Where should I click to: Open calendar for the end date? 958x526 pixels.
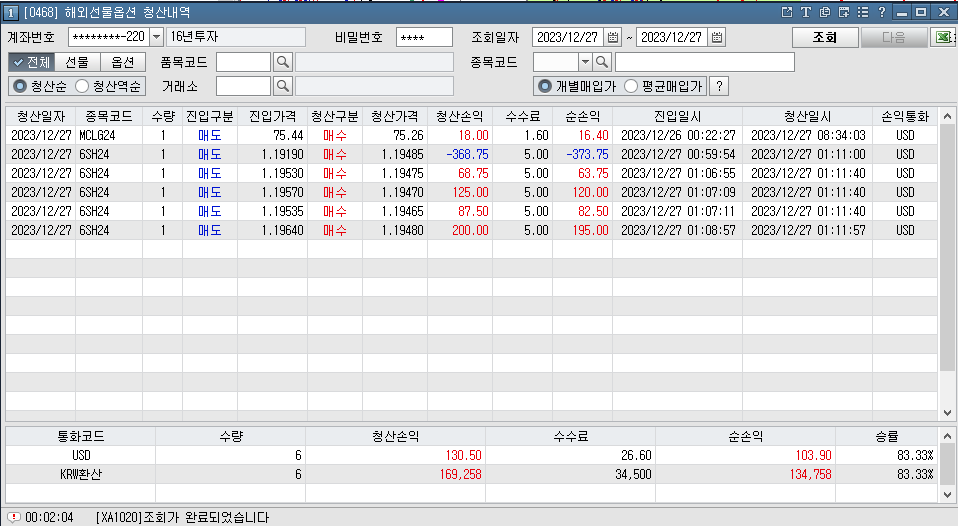[x=717, y=37]
